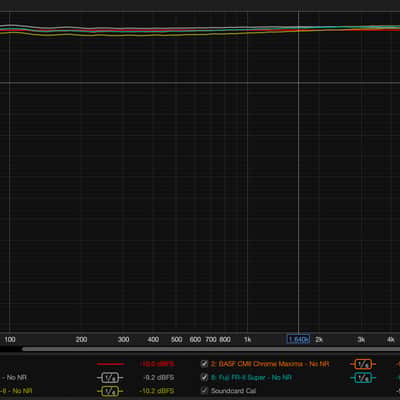Viewport: 400px width, 400px height.
Task: Click the 200 Hz axis label
Action: point(81,340)
